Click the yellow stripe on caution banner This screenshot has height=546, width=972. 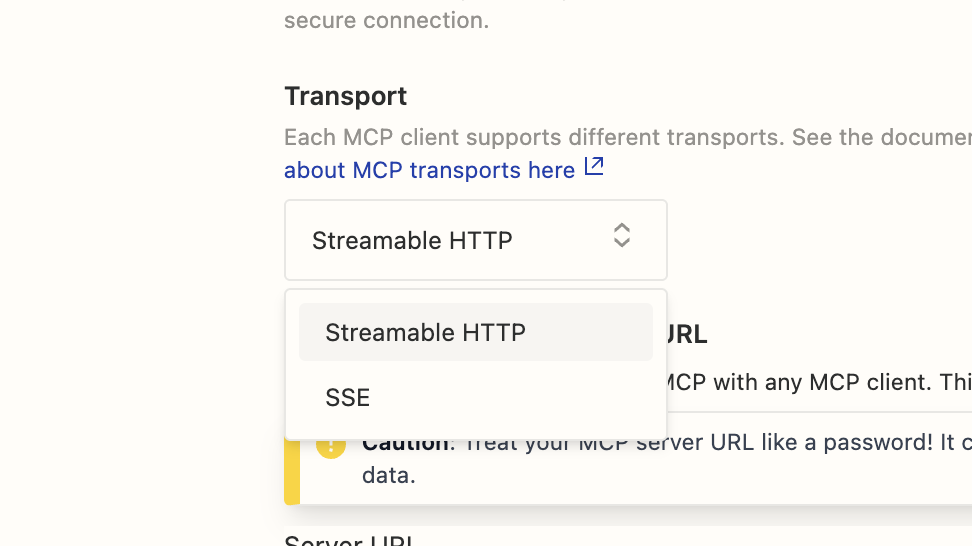pos(292,470)
